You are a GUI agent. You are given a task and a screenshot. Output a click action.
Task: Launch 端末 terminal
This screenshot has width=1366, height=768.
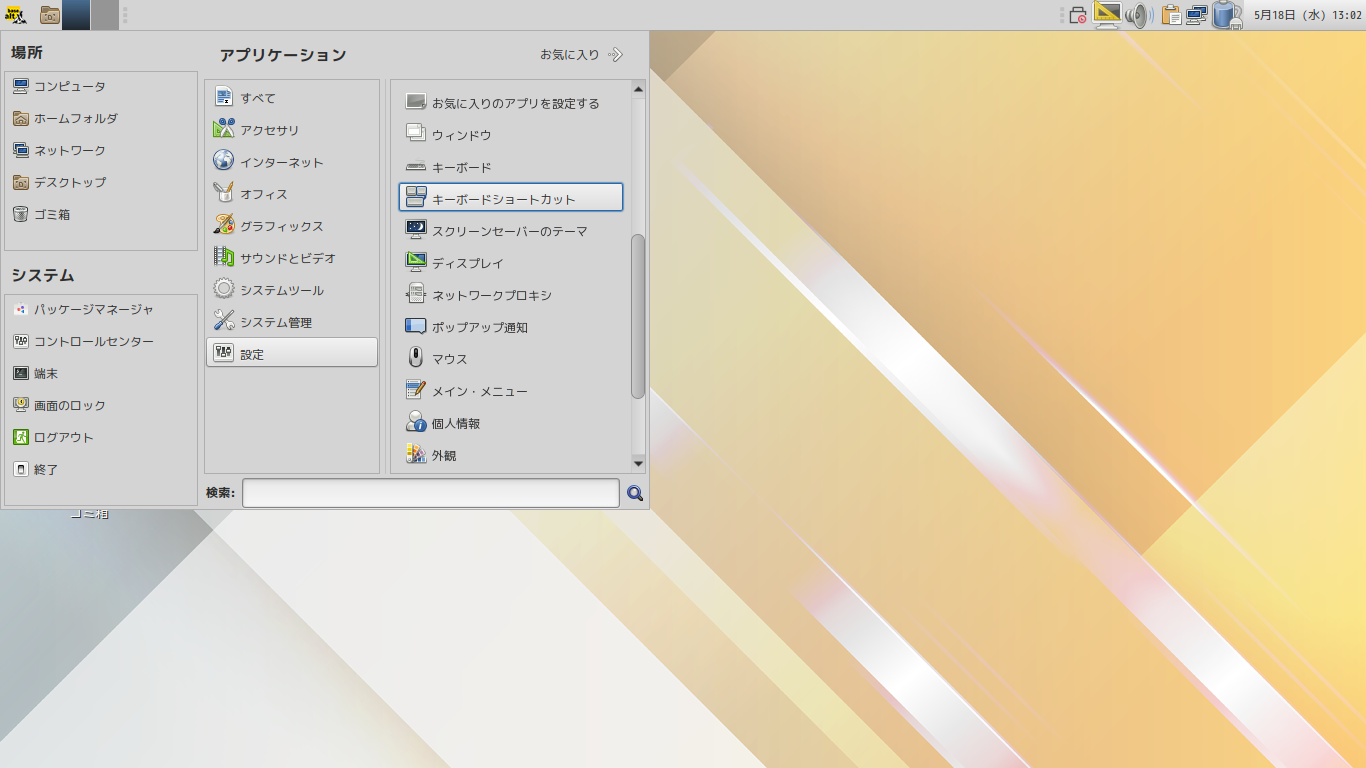point(100,374)
